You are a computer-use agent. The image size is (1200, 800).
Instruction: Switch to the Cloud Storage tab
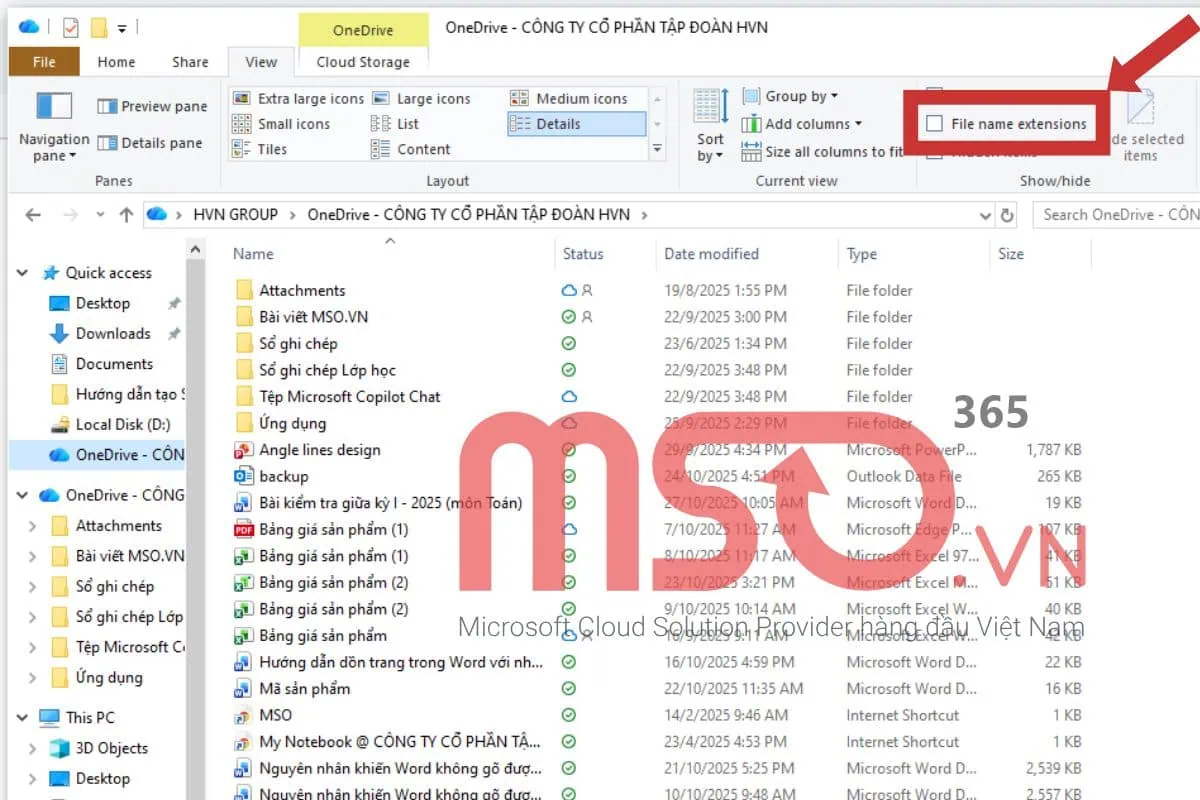pyautogui.click(x=363, y=62)
